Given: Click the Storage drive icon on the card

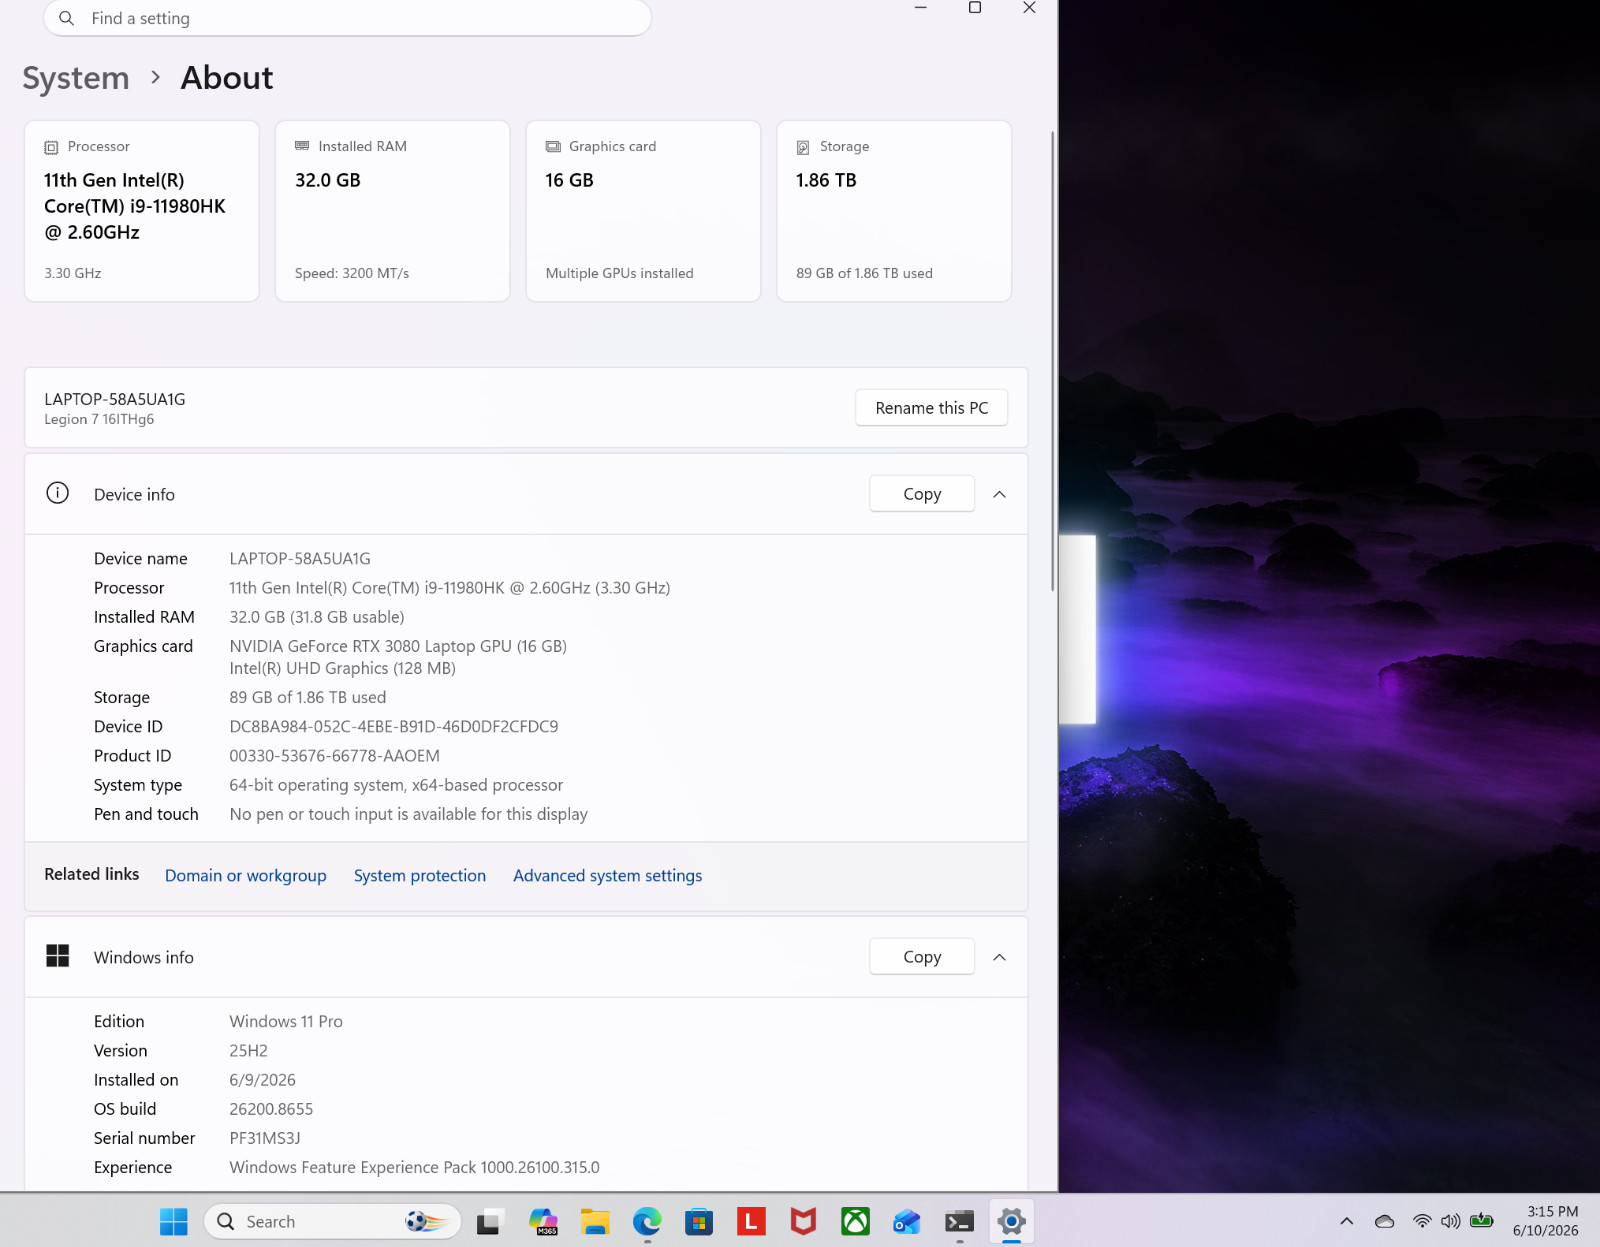Looking at the screenshot, I should [x=803, y=147].
